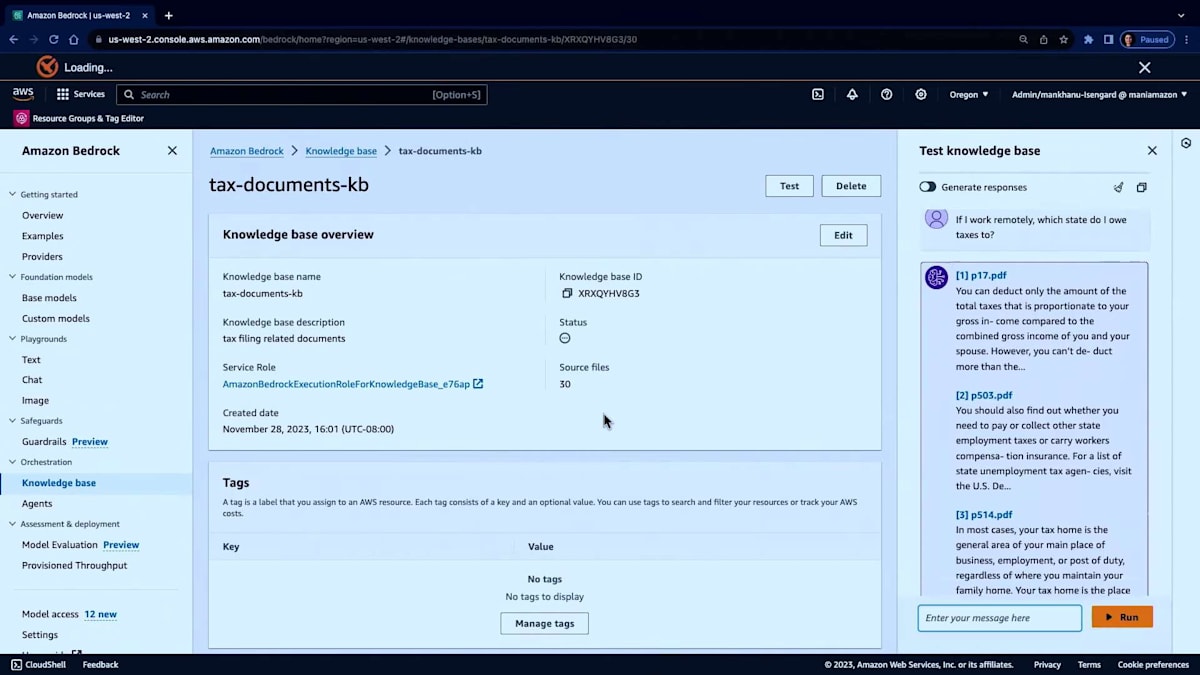The height and width of the screenshot is (675, 1200).
Task: Collapse the Amazon Bedrock side navigation
Action: 172,151
